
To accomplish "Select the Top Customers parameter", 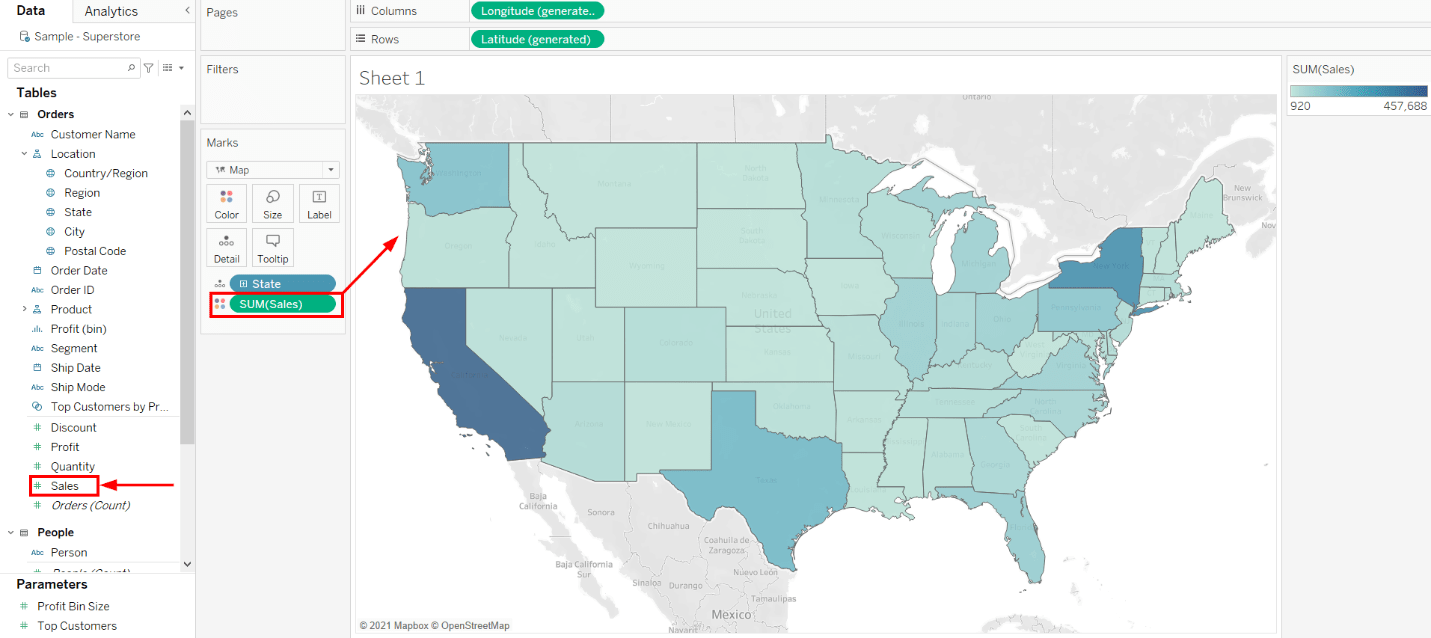I will pos(77,626).
